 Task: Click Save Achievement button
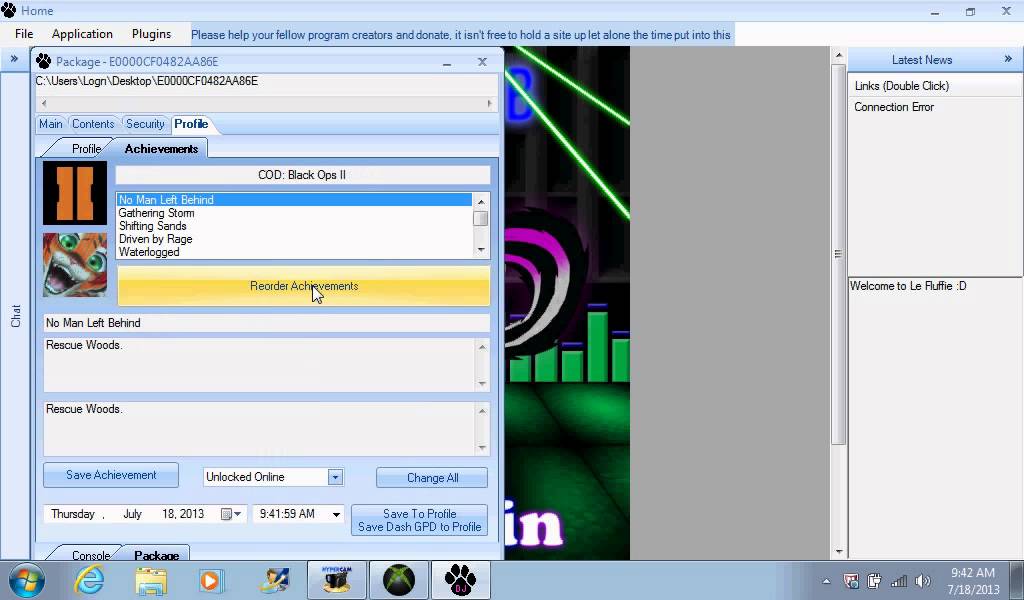point(111,475)
